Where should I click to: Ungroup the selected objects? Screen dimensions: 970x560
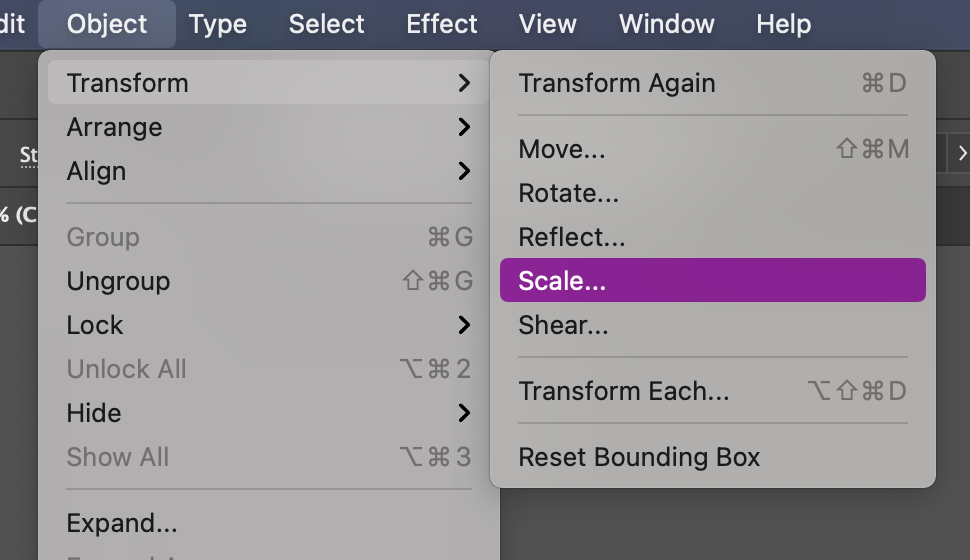click(118, 281)
